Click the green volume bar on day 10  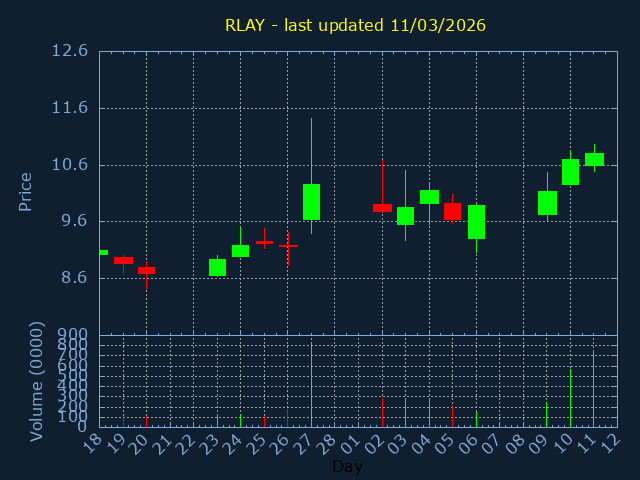click(x=570, y=398)
